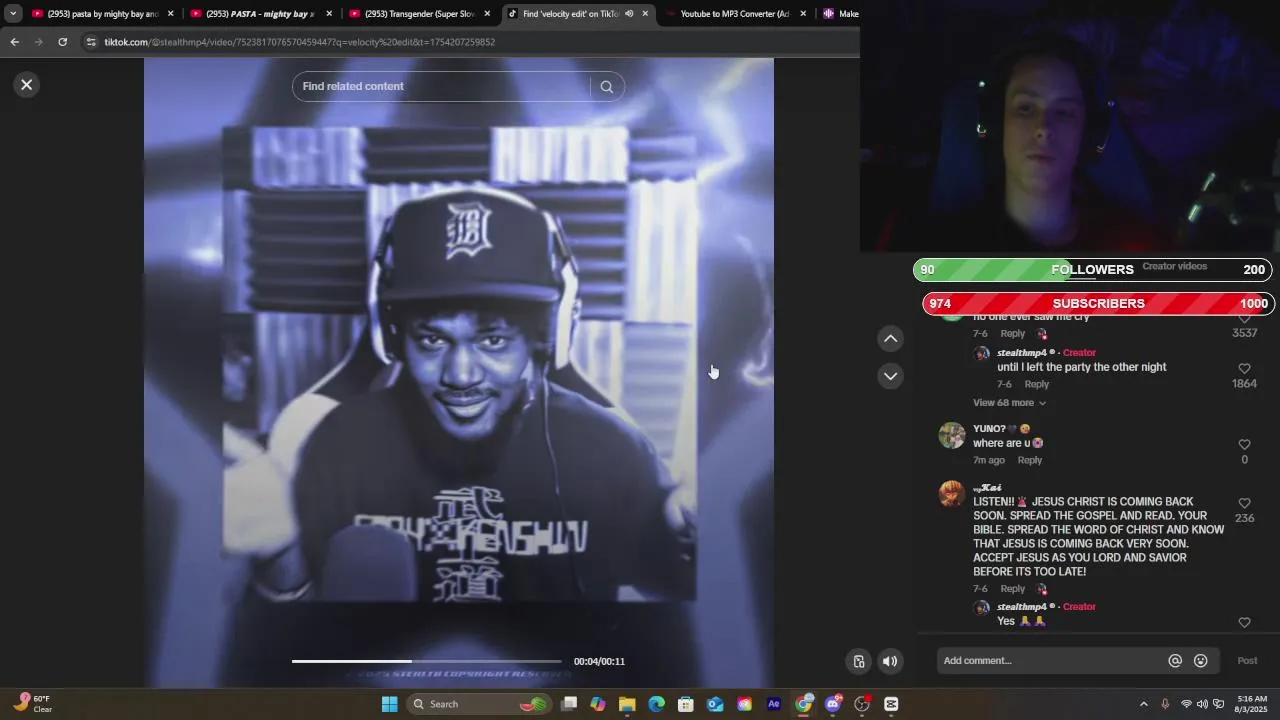Switch to the 'Make' tab
This screenshot has height=720, width=1280.
(x=840, y=14)
